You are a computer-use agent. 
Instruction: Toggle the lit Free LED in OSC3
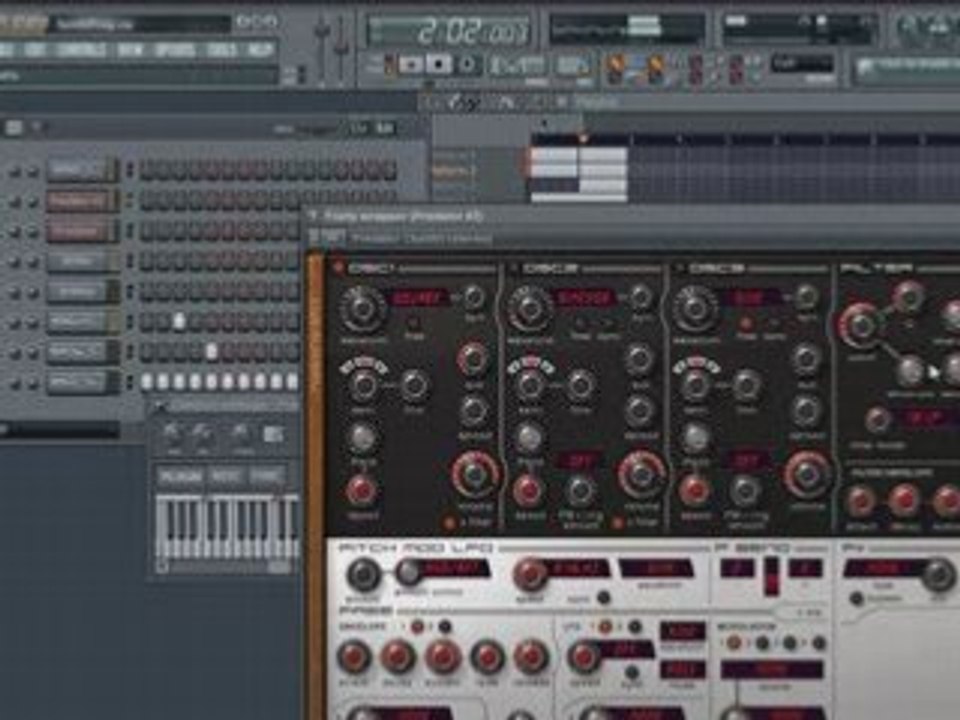pos(746,323)
